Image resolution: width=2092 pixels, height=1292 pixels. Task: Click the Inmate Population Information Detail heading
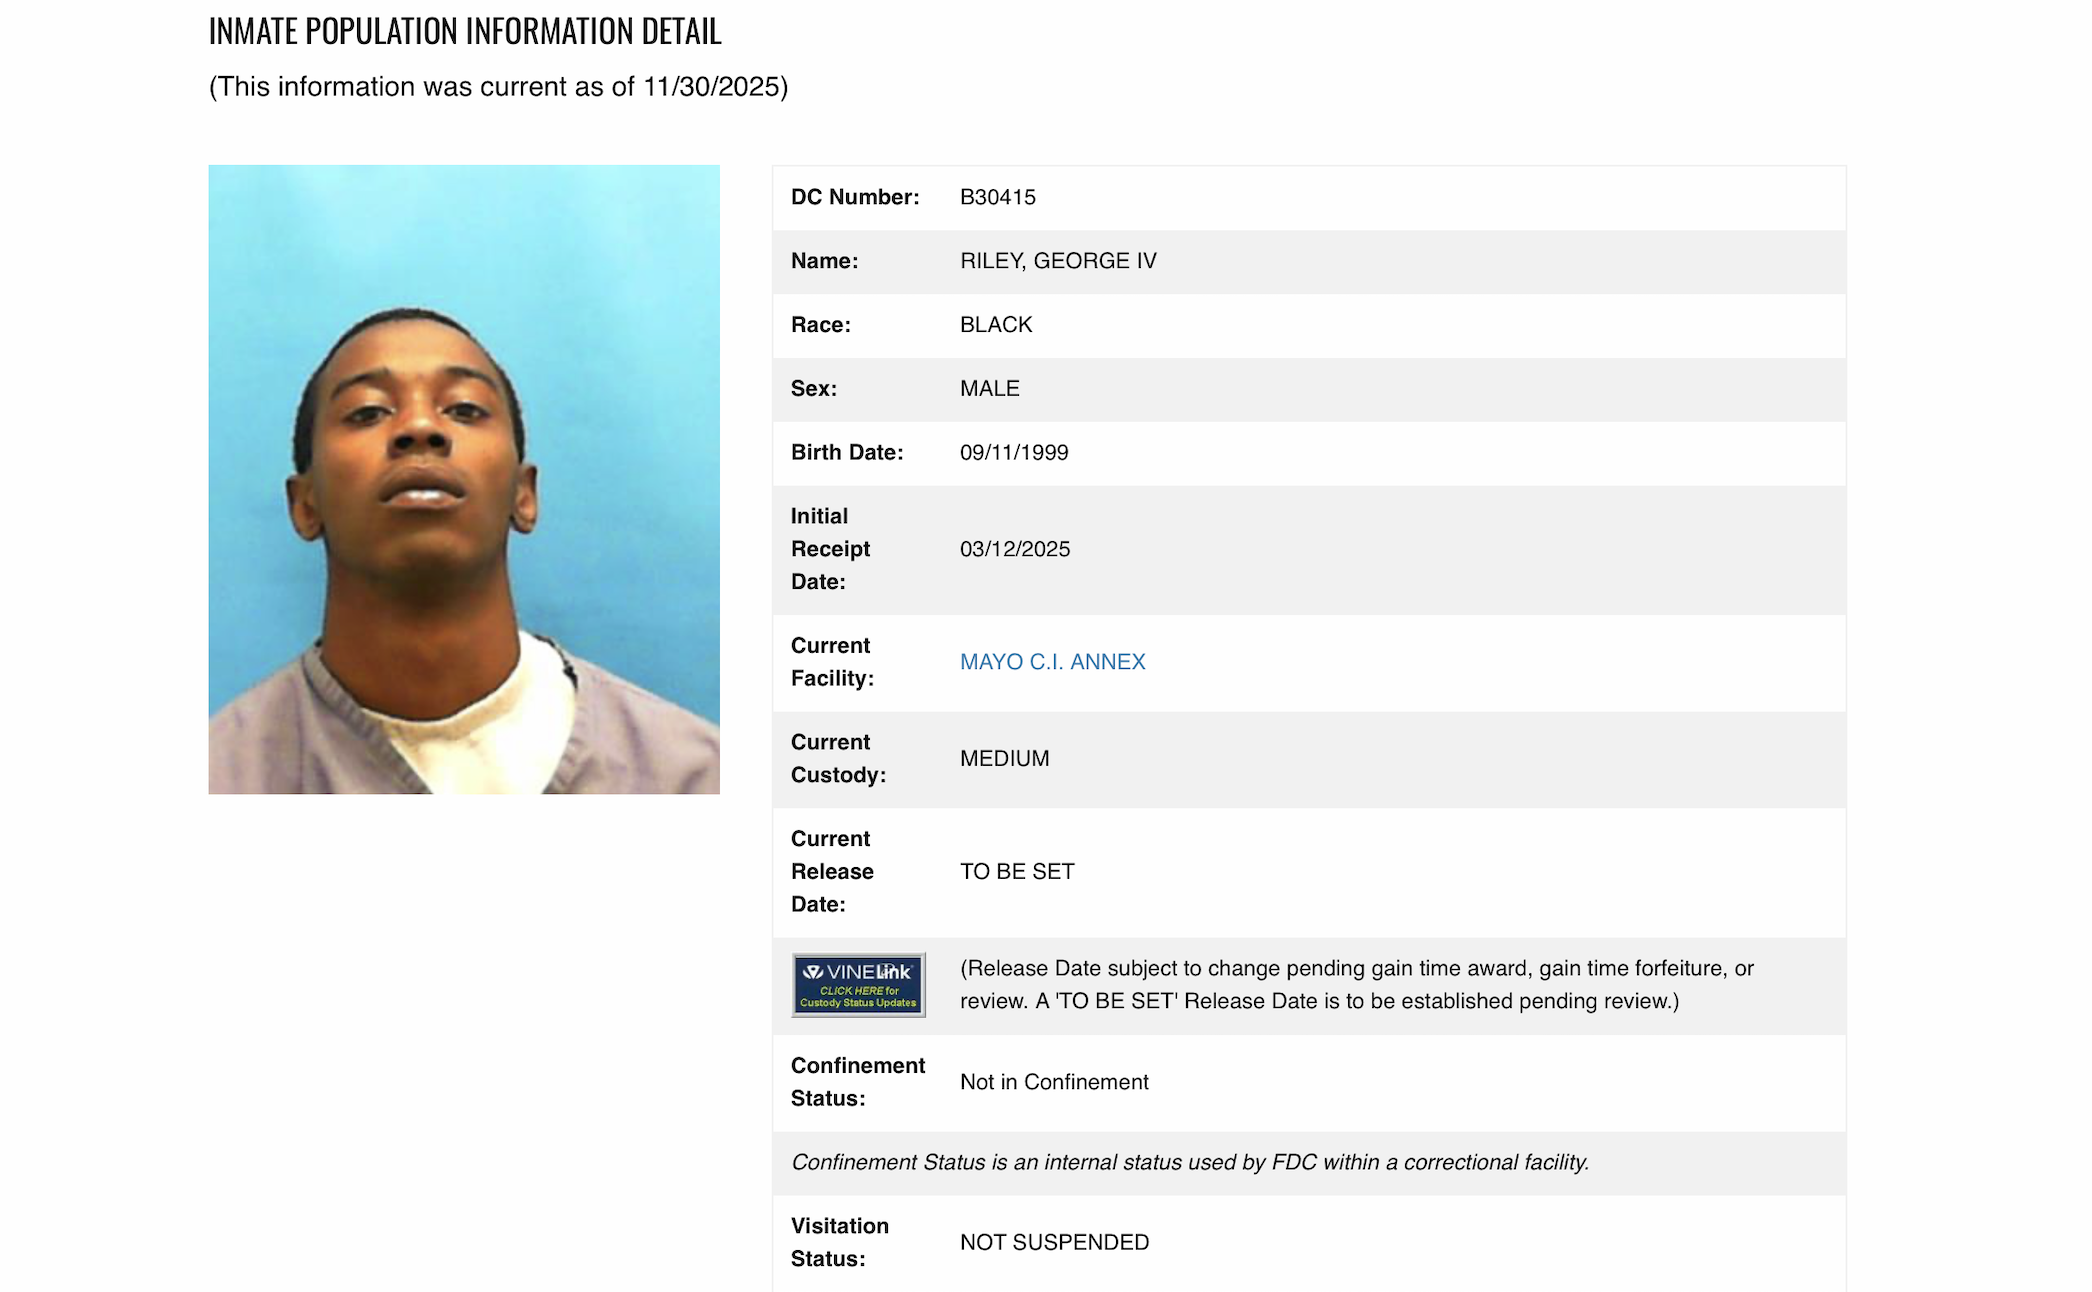[465, 31]
